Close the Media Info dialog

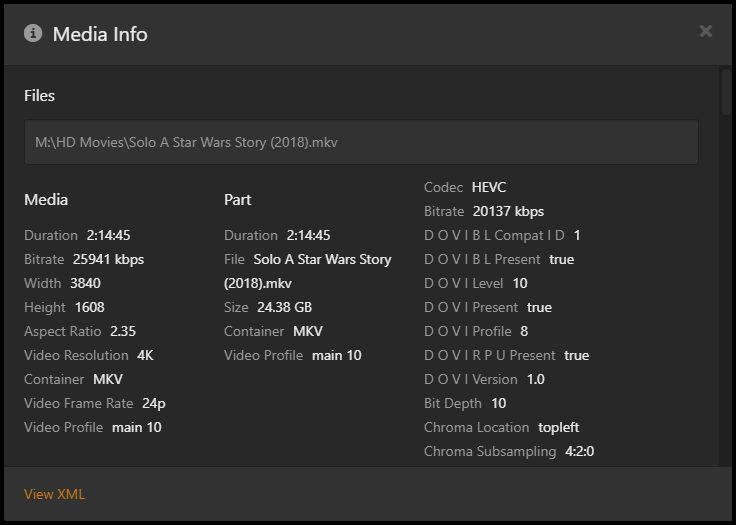706,31
